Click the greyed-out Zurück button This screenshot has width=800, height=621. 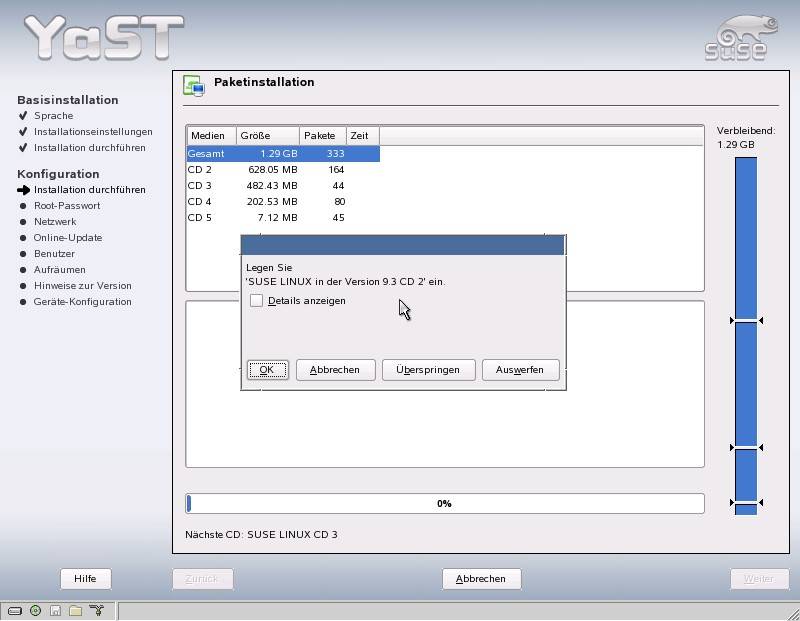[202, 579]
